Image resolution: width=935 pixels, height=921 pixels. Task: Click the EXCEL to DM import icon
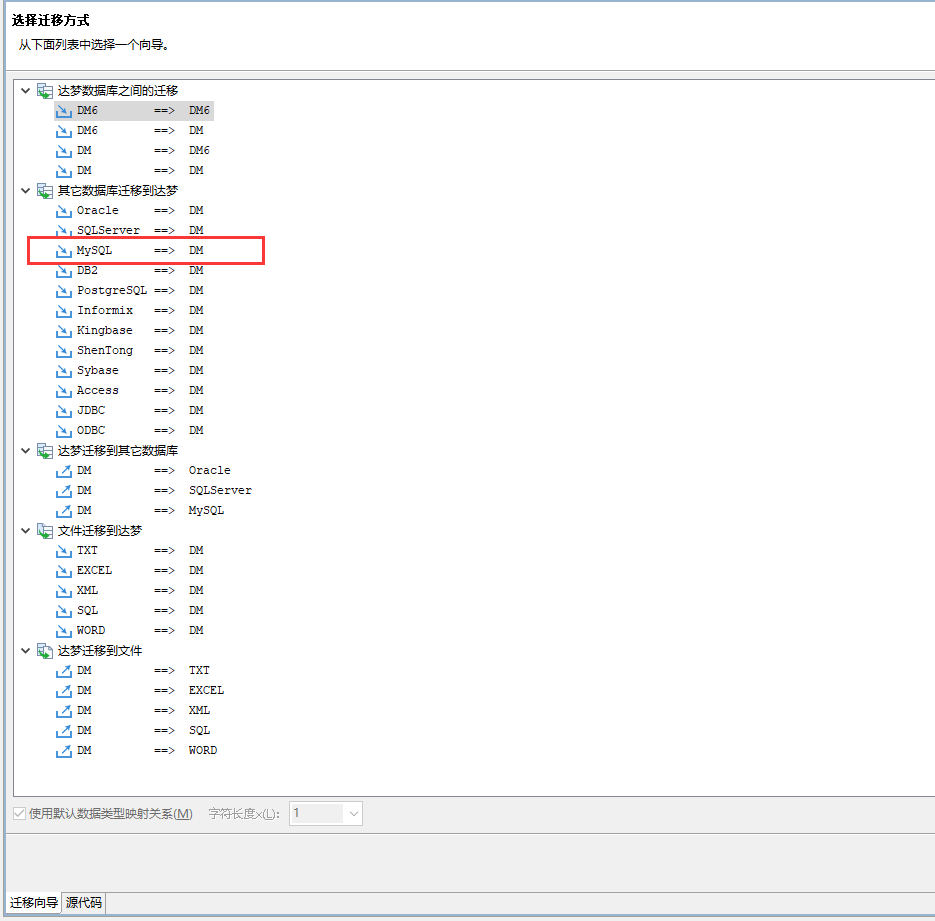click(x=64, y=570)
